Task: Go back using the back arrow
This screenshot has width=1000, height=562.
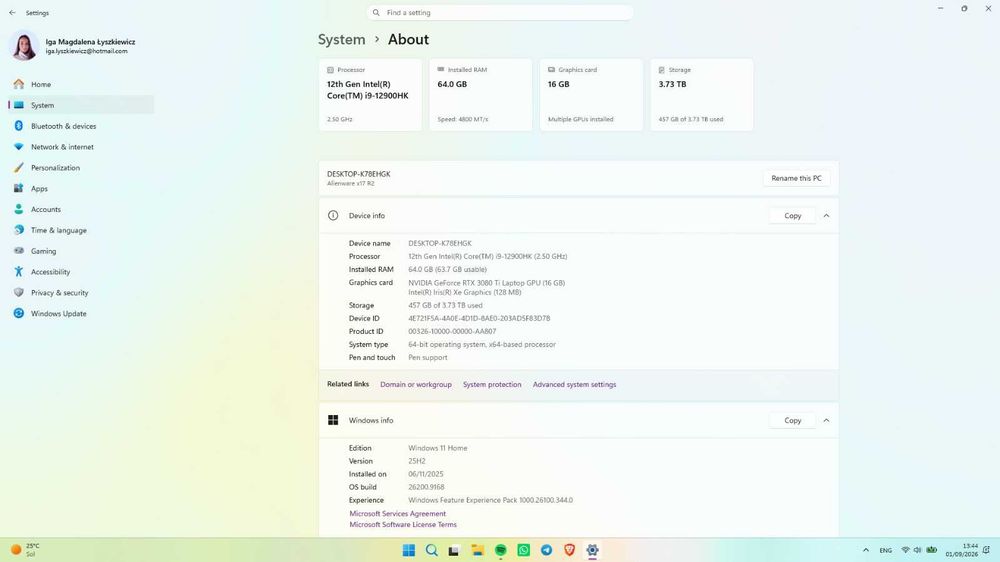Action: pyautogui.click(x=12, y=13)
